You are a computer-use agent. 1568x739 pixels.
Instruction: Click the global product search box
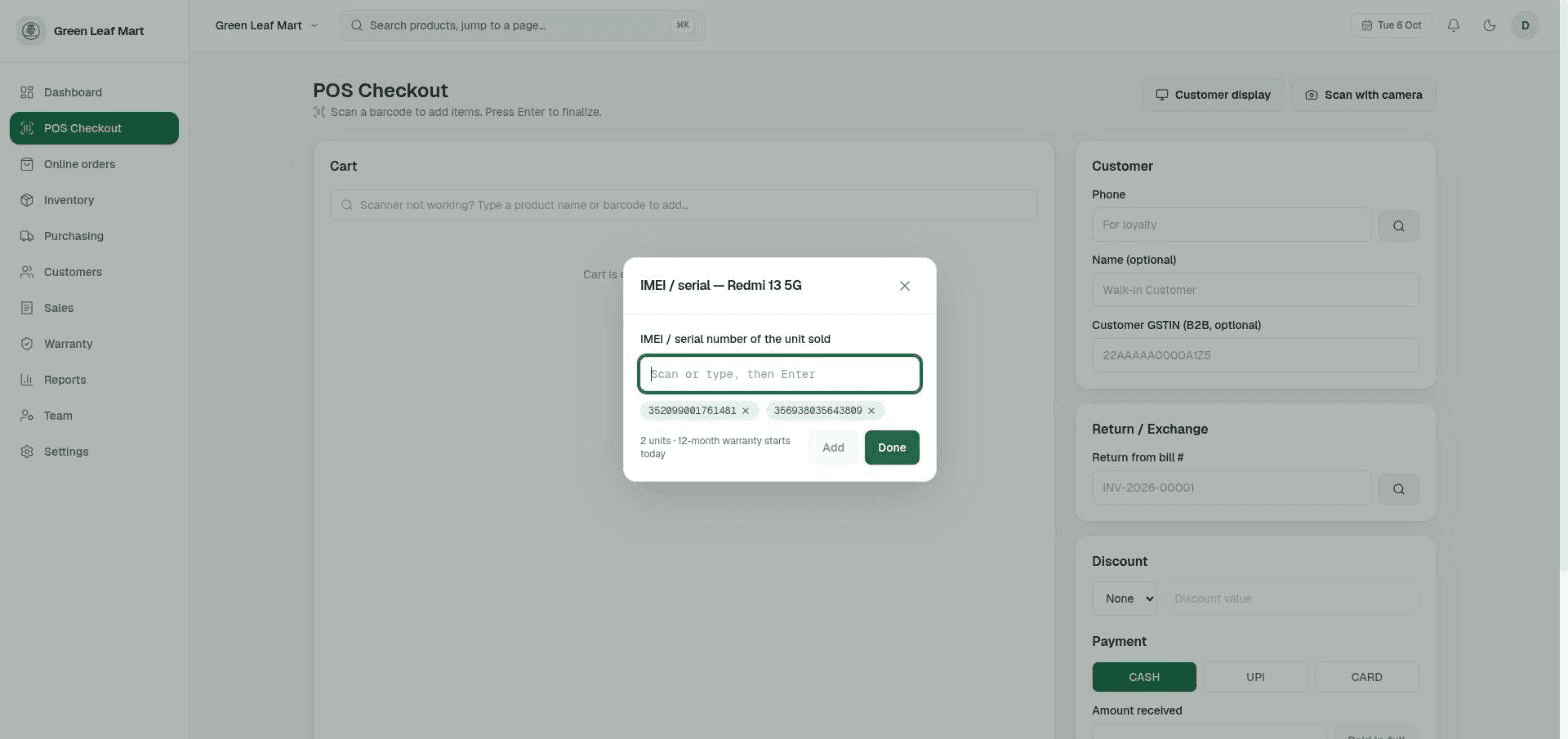pos(522,25)
